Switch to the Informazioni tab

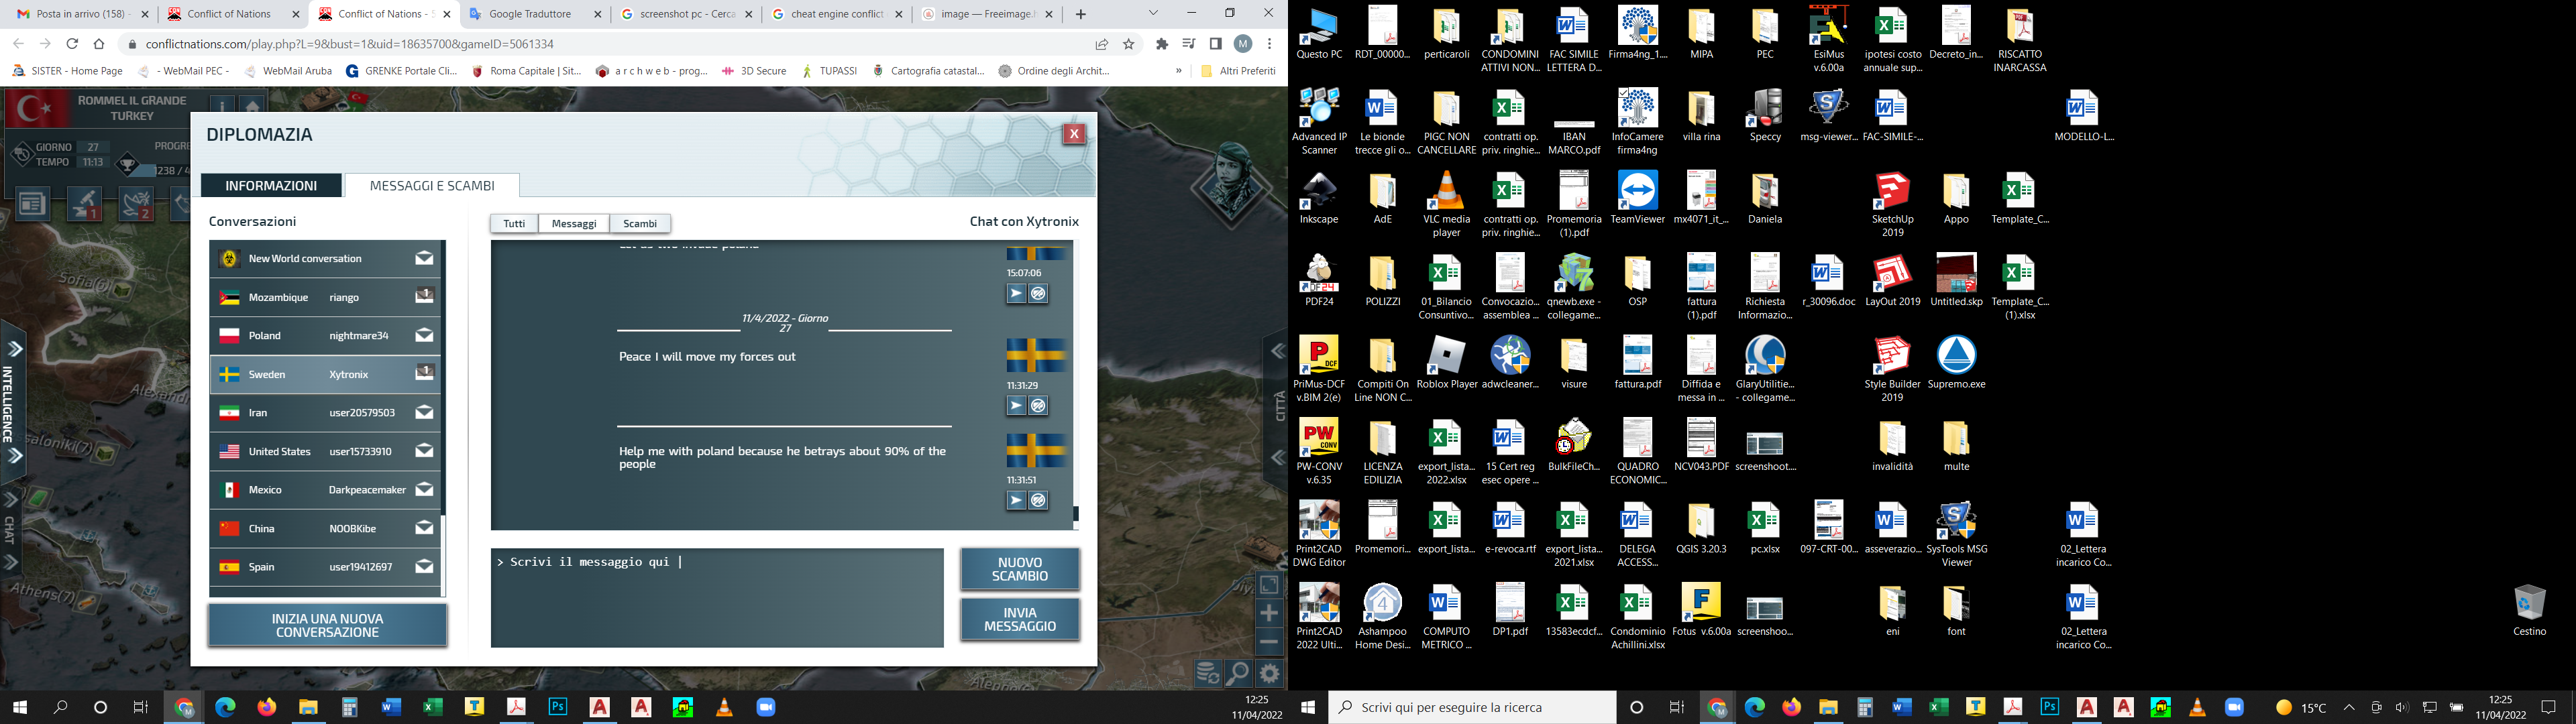pos(271,186)
